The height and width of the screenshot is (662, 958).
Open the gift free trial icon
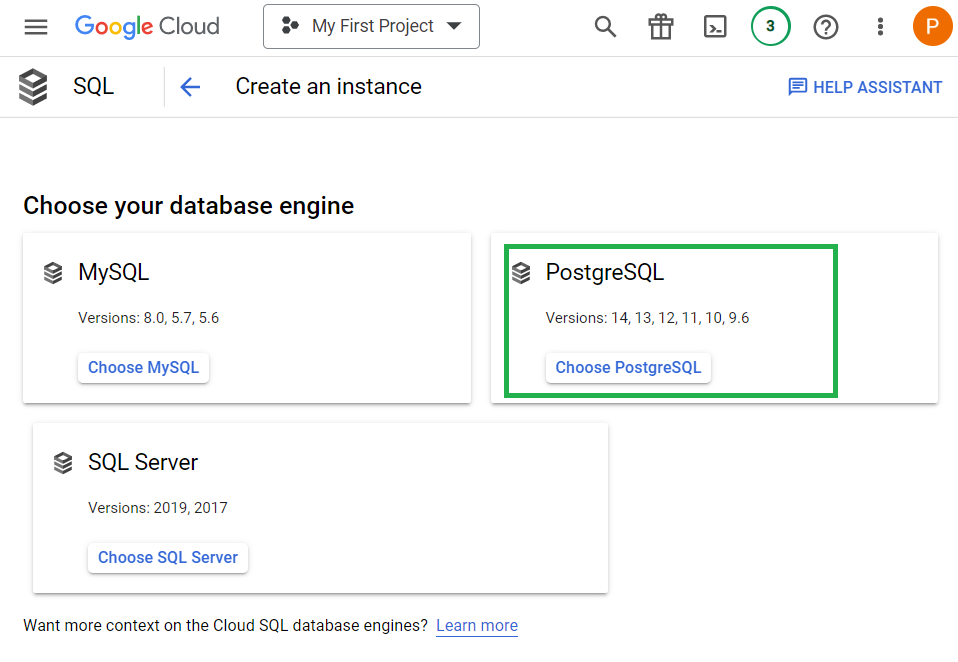tap(660, 27)
